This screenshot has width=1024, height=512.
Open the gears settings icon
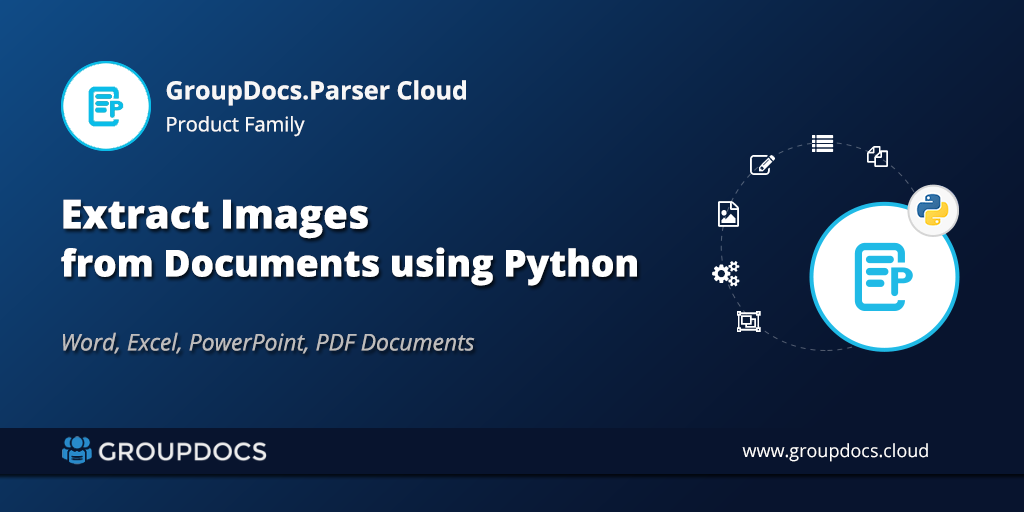[x=725, y=272]
